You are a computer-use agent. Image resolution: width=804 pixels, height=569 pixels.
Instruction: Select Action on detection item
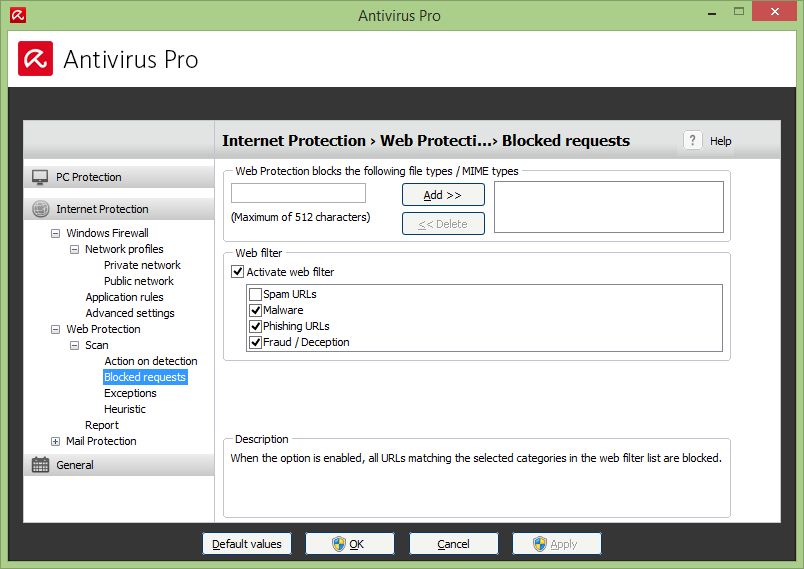pos(150,361)
